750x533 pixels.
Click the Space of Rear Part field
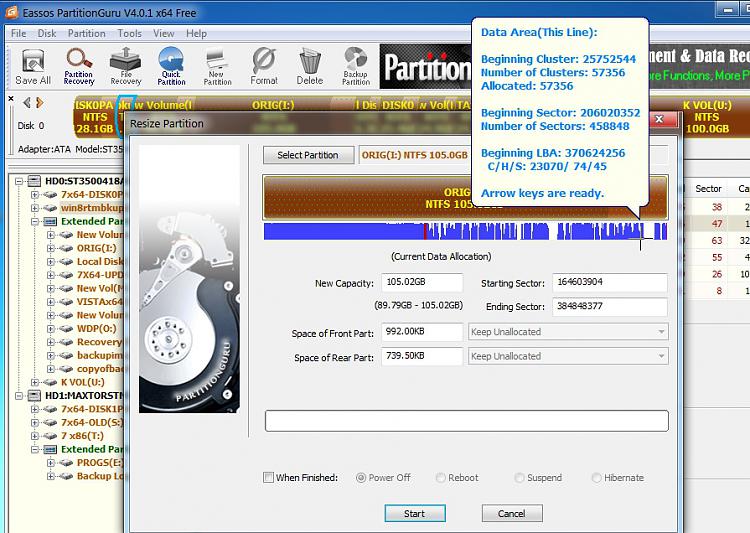[422, 356]
